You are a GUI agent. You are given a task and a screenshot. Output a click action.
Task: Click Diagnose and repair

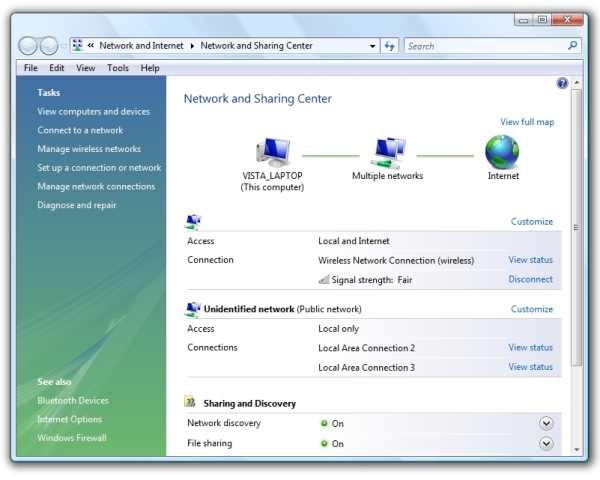click(x=77, y=205)
